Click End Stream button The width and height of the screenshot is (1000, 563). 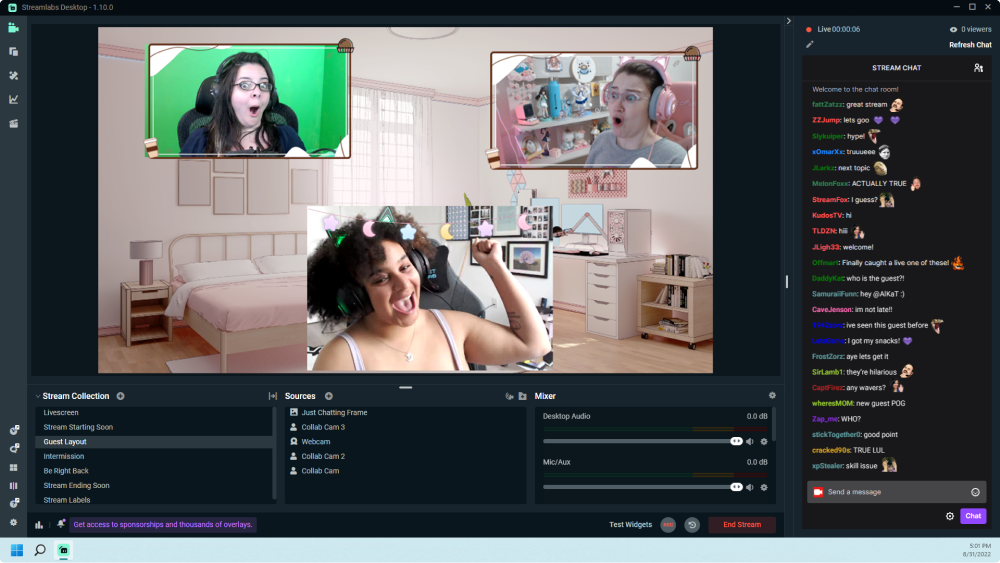tap(742, 525)
